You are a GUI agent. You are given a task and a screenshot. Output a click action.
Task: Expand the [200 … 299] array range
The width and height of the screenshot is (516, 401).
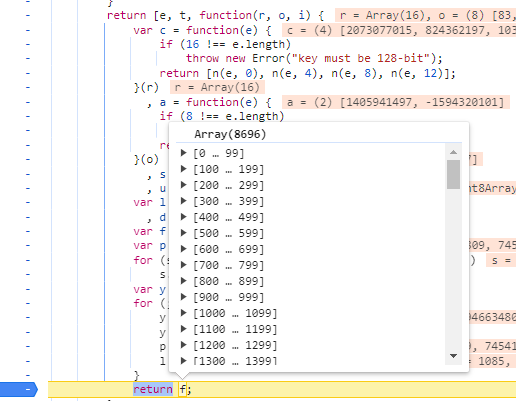183,185
